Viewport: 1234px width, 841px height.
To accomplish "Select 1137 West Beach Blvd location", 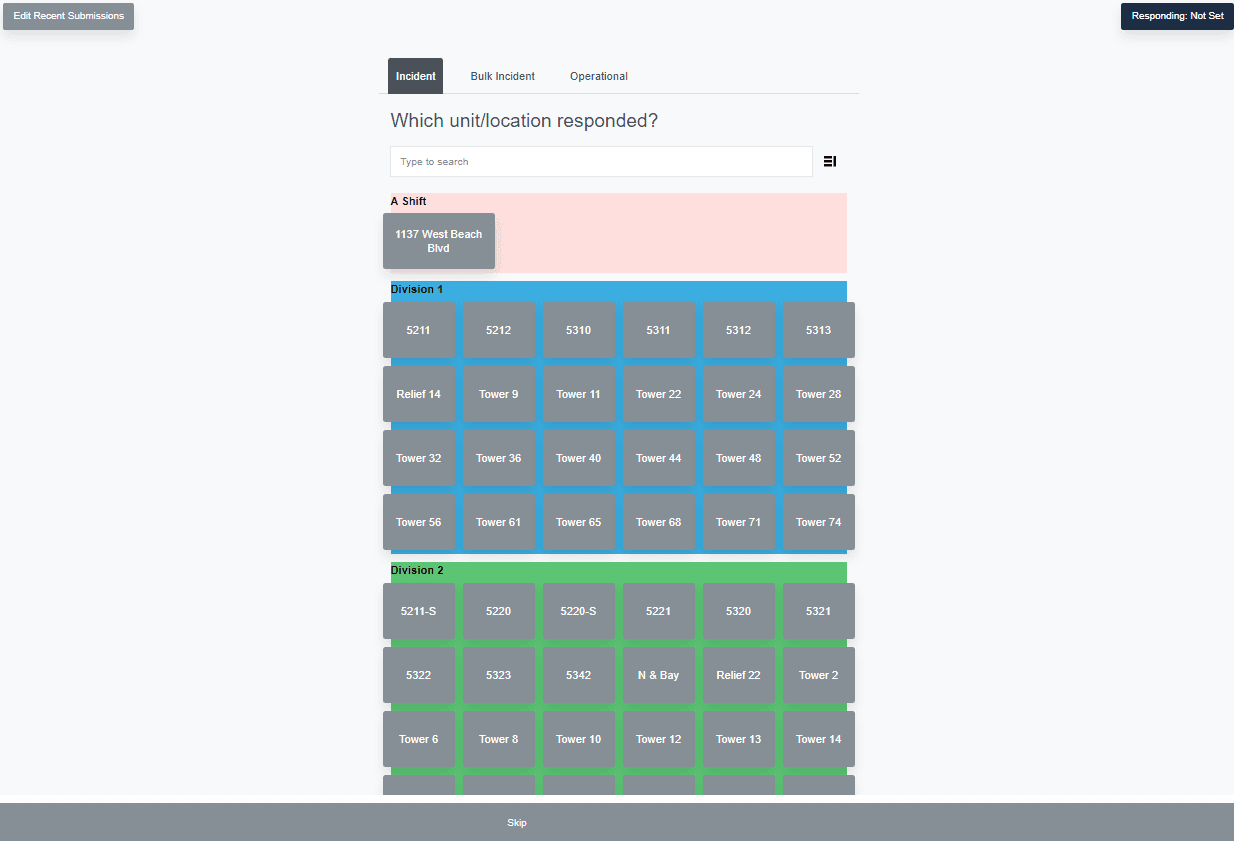I will (x=438, y=241).
